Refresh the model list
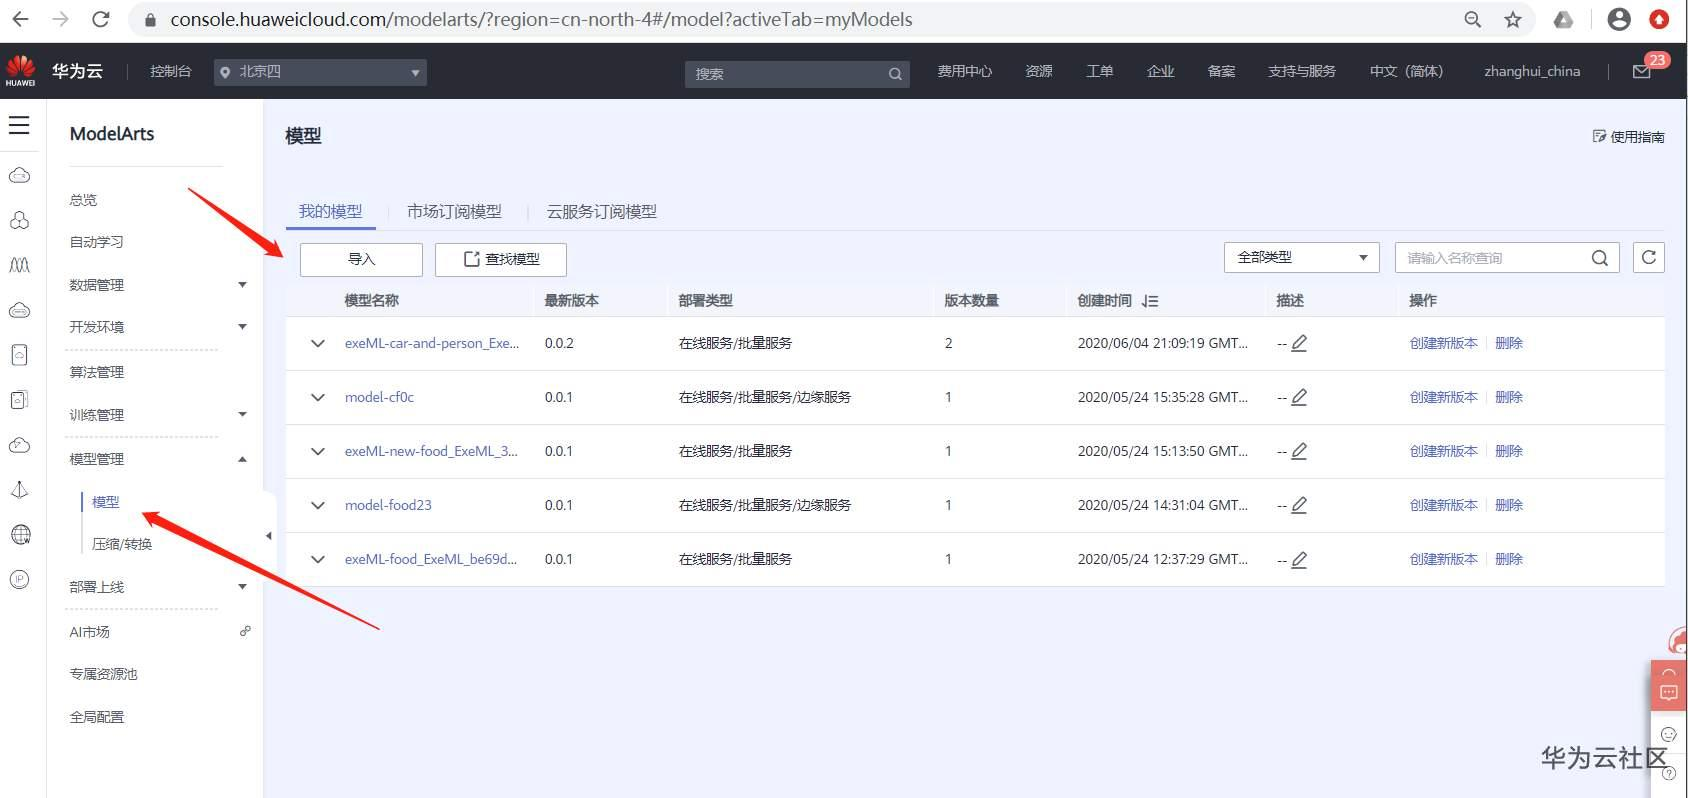The width and height of the screenshot is (1688, 798). click(1649, 258)
